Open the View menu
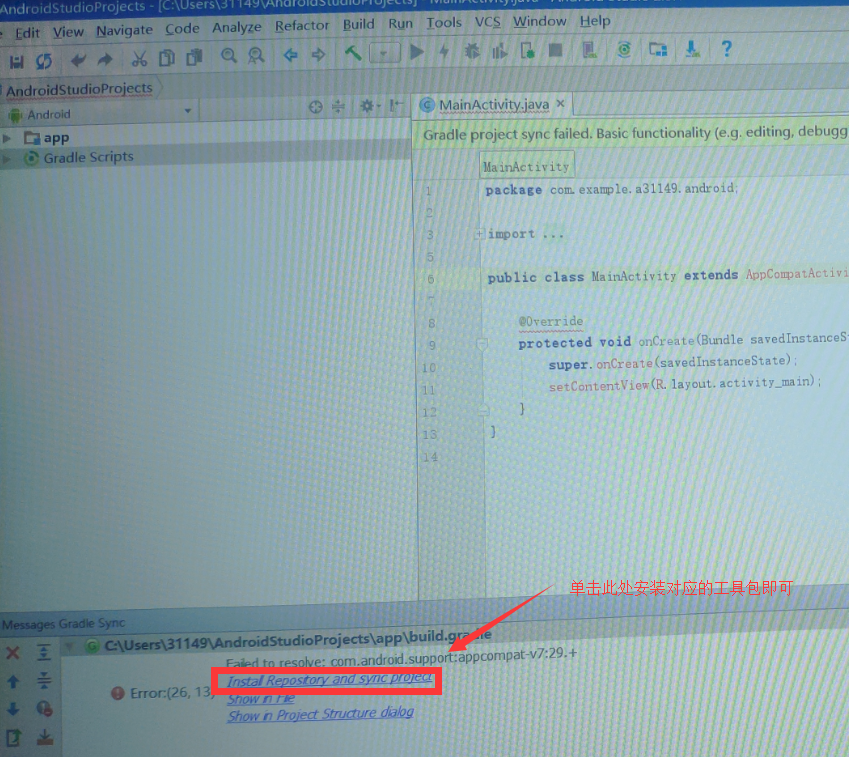The image size is (849, 757). [x=68, y=32]
